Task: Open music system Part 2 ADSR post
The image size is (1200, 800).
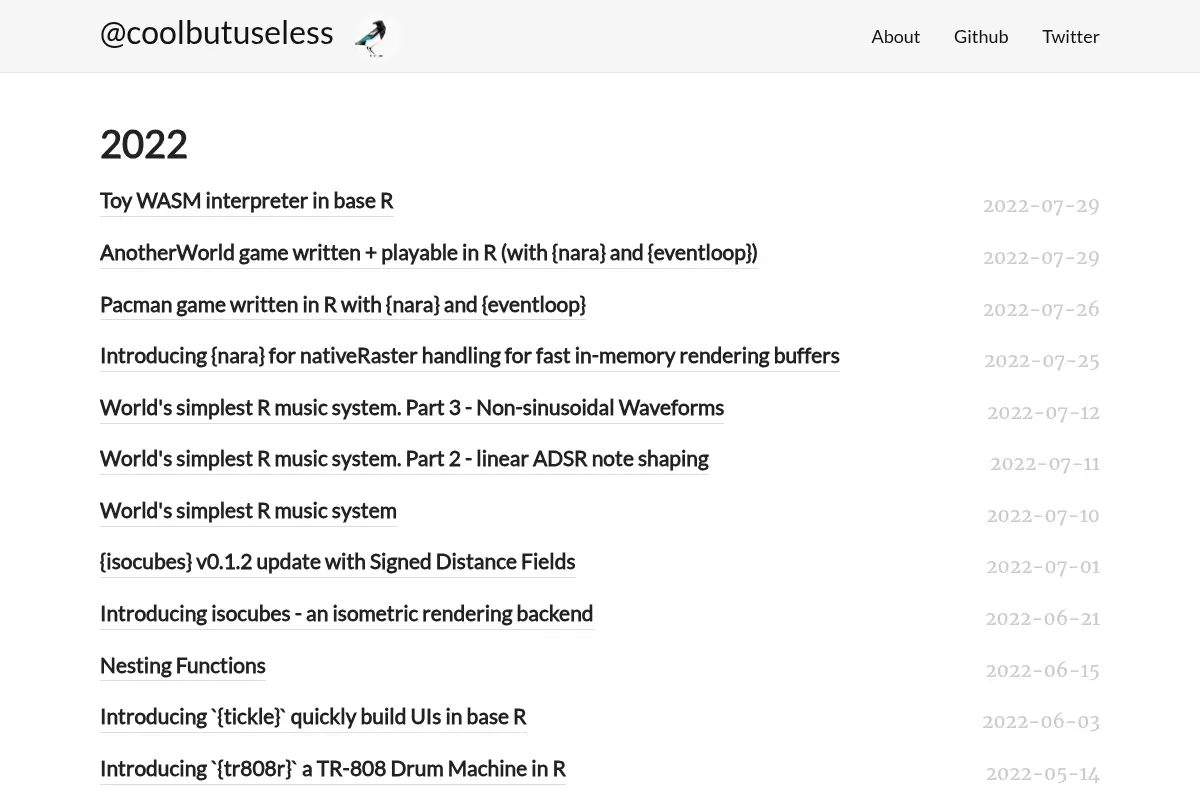Action: point(404,459)
